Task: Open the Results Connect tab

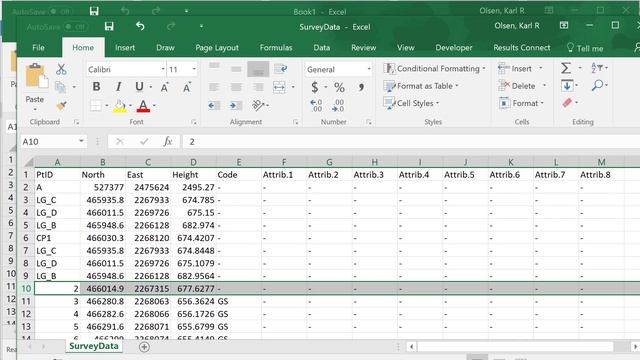Action: pyautogui.click(x=522, y=48)
